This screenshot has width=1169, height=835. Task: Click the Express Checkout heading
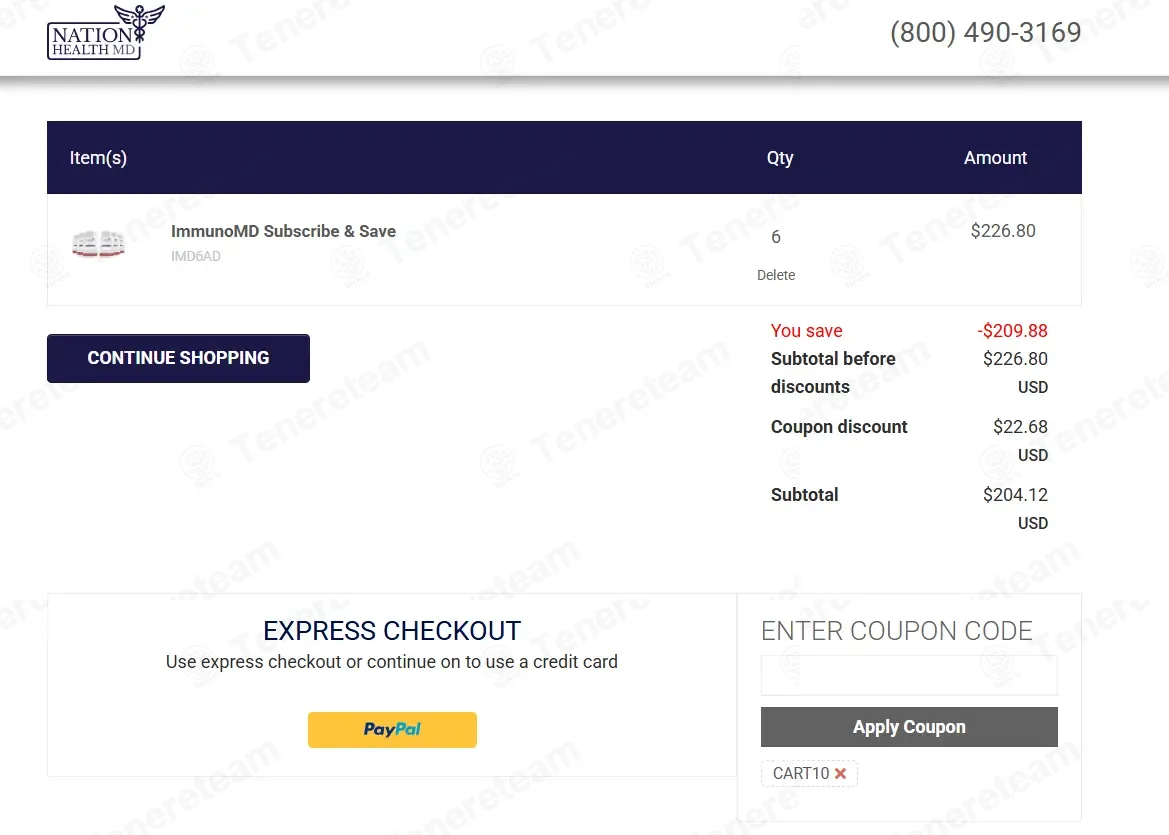click(x=392, y=631)
